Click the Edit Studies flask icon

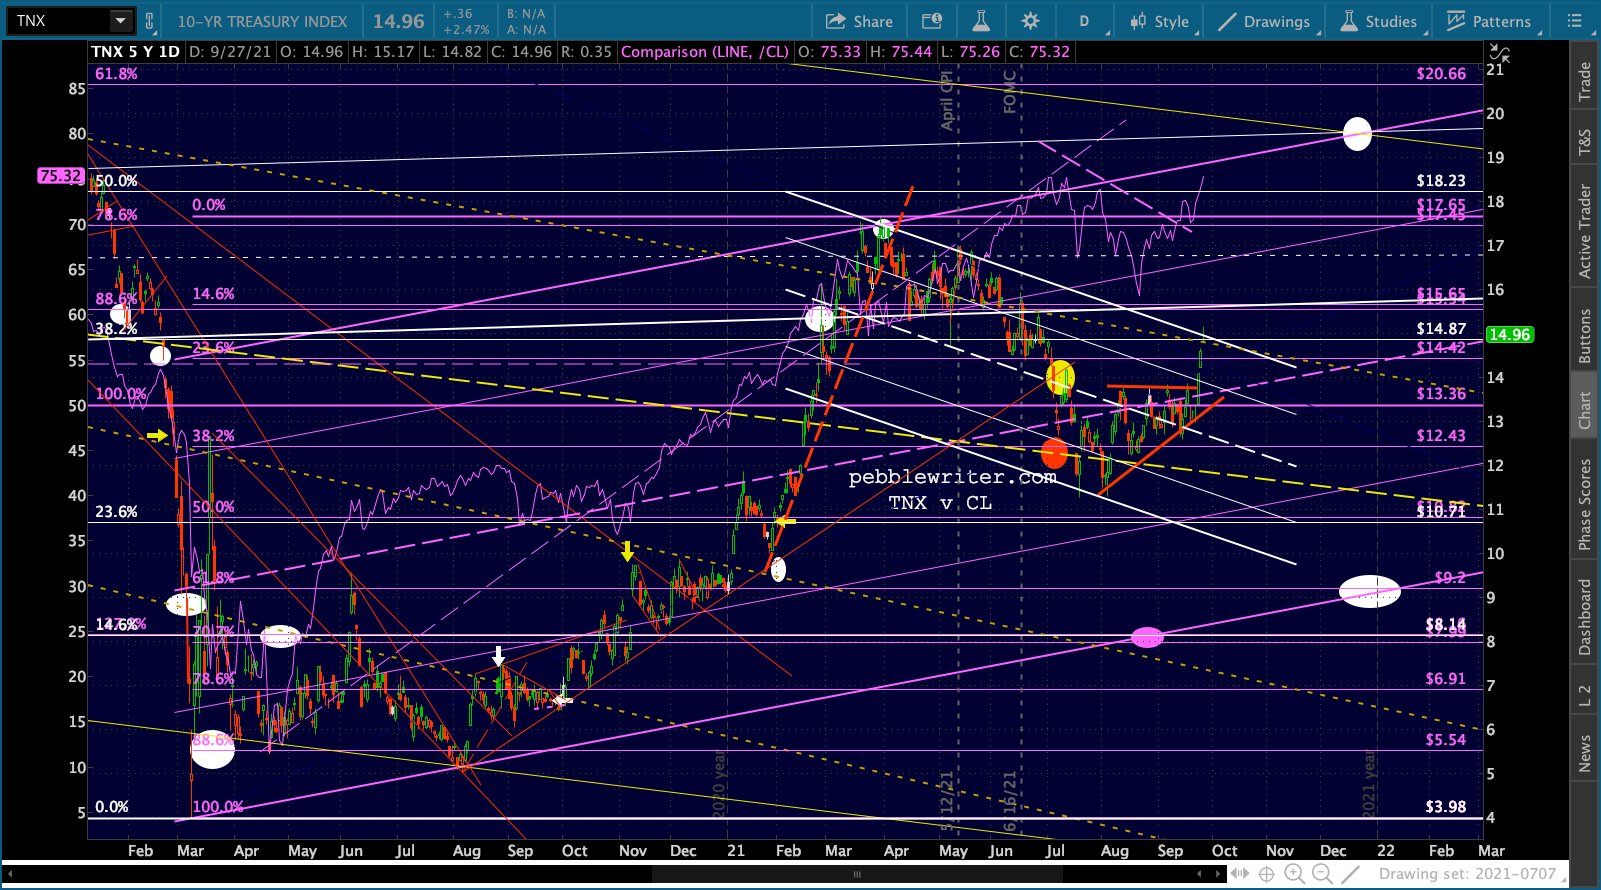point(980,21)
